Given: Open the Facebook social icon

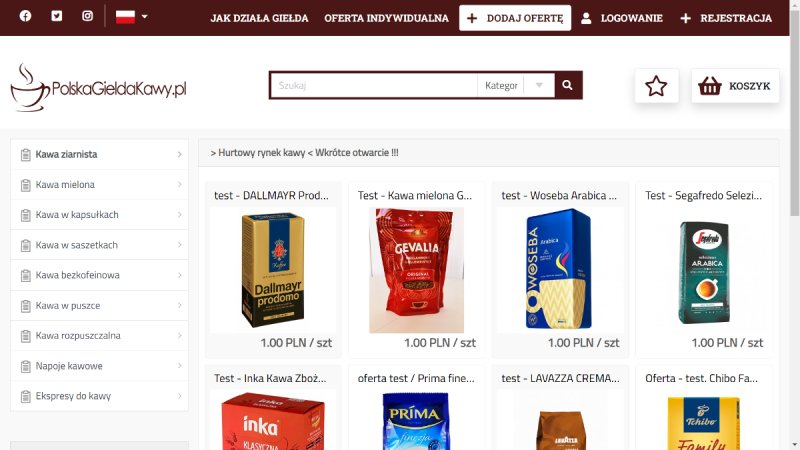Looking at the screenshot, I should click(25, 16).
